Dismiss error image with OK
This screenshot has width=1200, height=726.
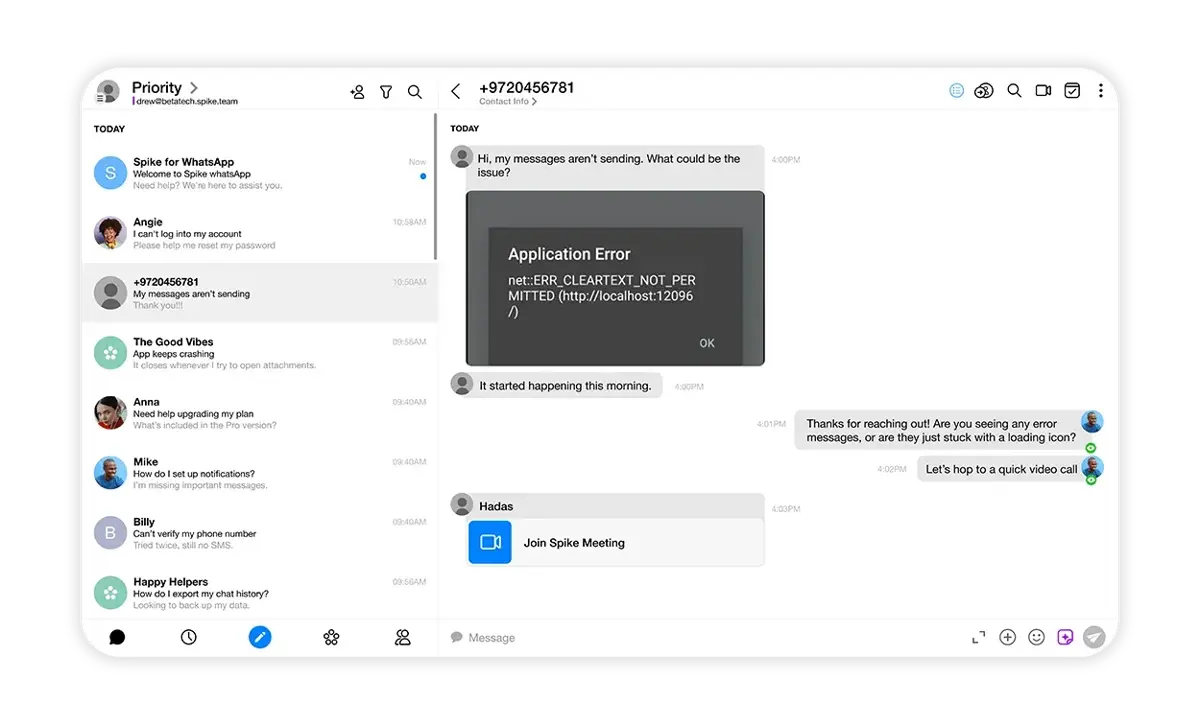click(707, 343)
